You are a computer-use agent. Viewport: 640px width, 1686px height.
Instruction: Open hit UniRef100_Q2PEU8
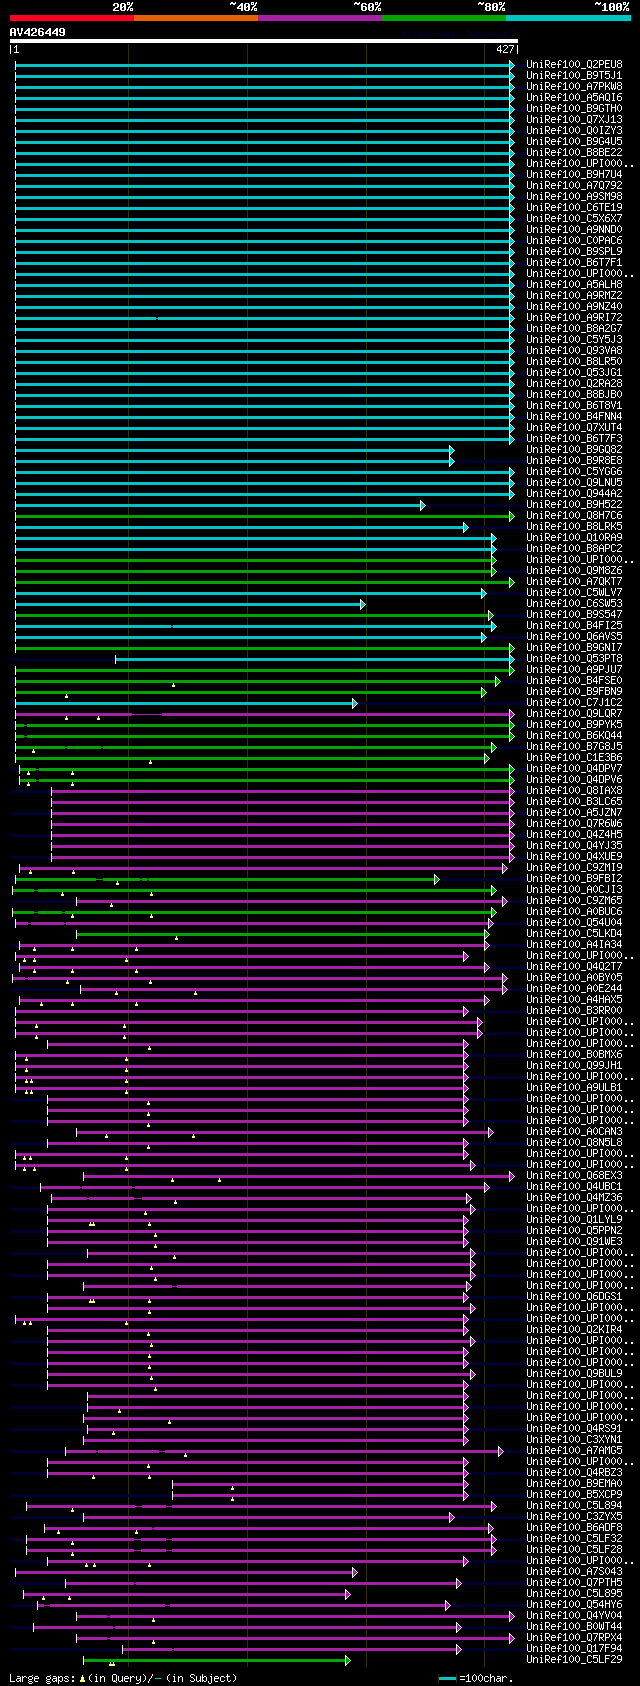tap(574, 64)
